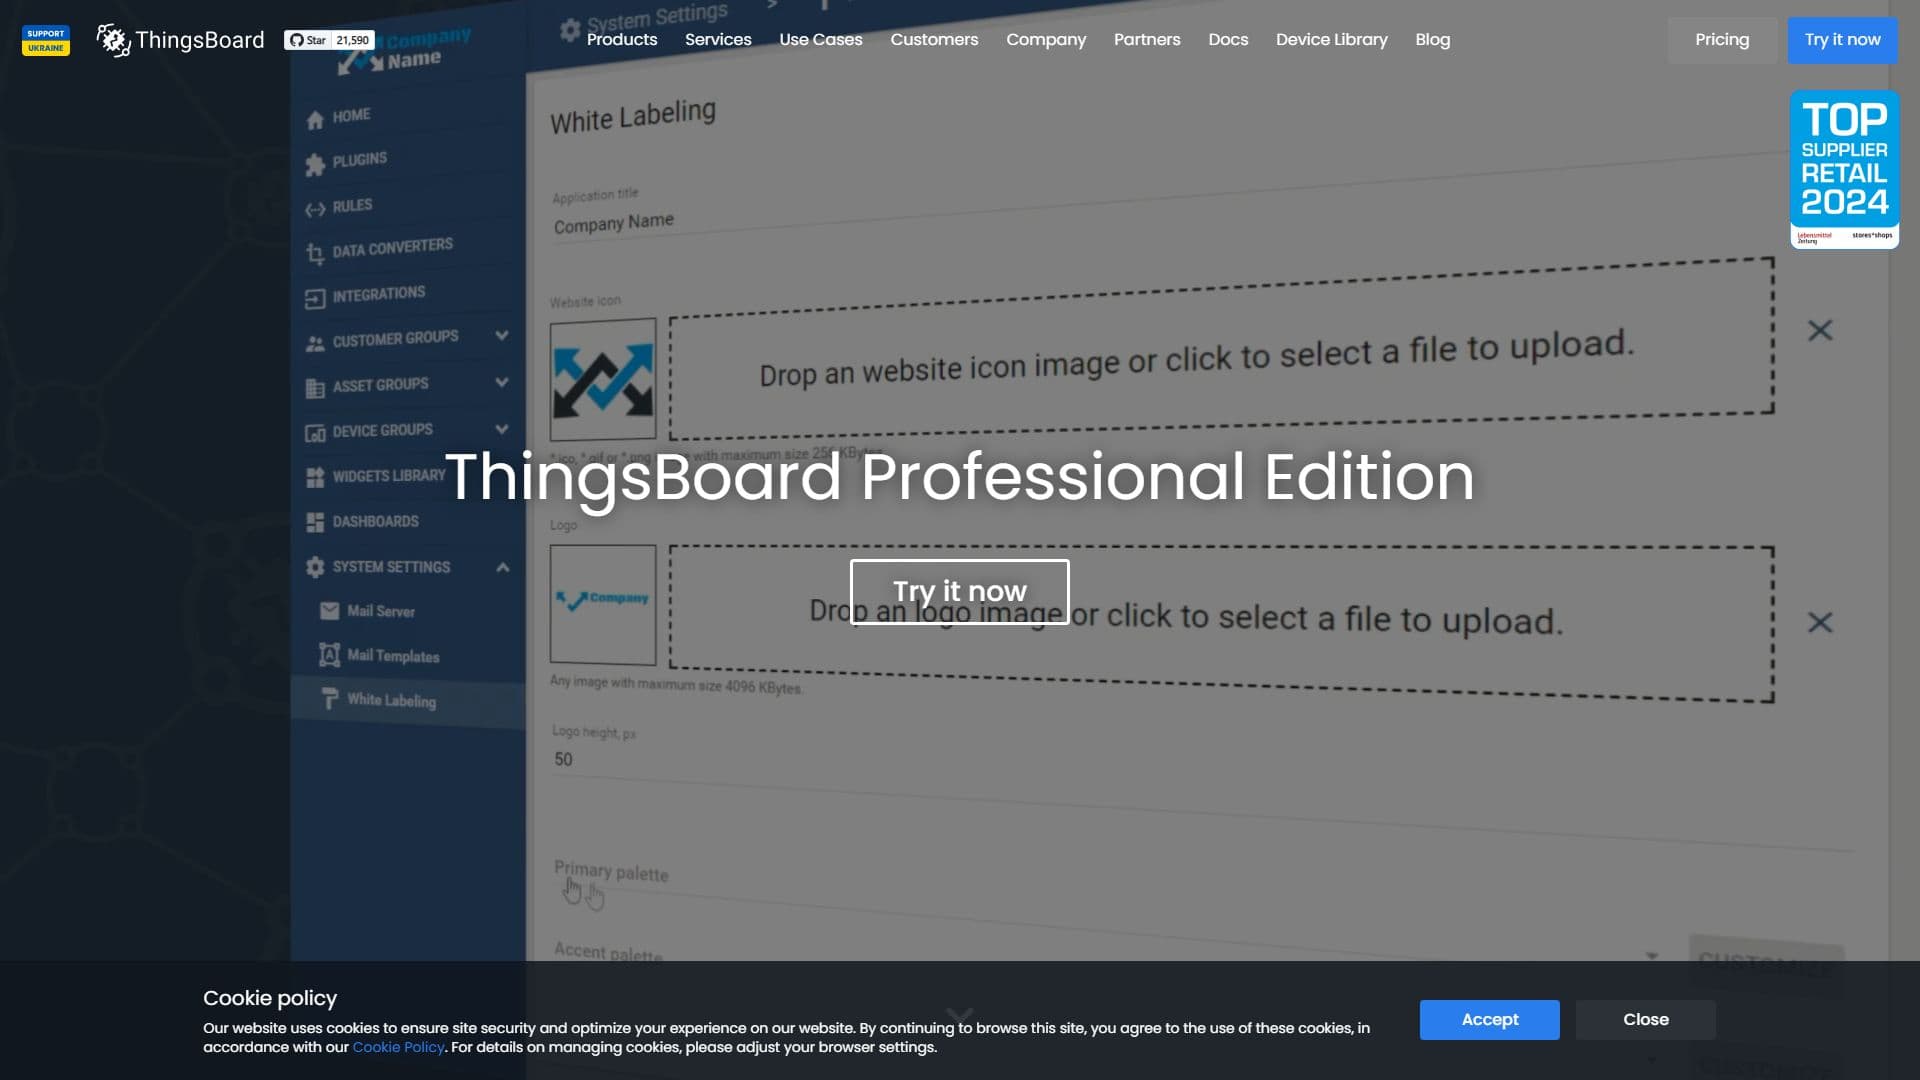Click the scroll-down chevron arrow
The height and width of the screenshot is (1080, 1920).
(960, 1017)
